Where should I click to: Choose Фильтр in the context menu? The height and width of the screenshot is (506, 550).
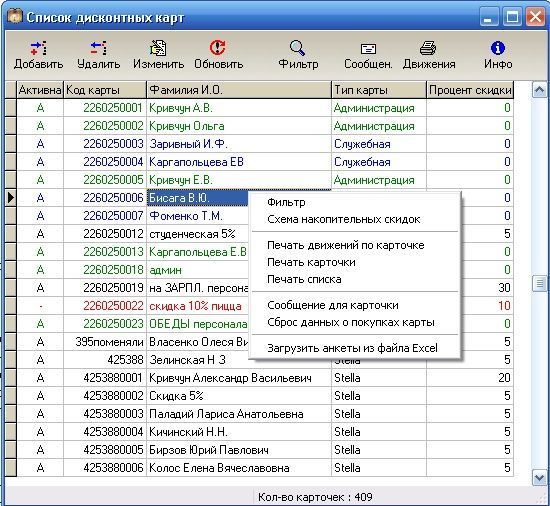[286, 202]
